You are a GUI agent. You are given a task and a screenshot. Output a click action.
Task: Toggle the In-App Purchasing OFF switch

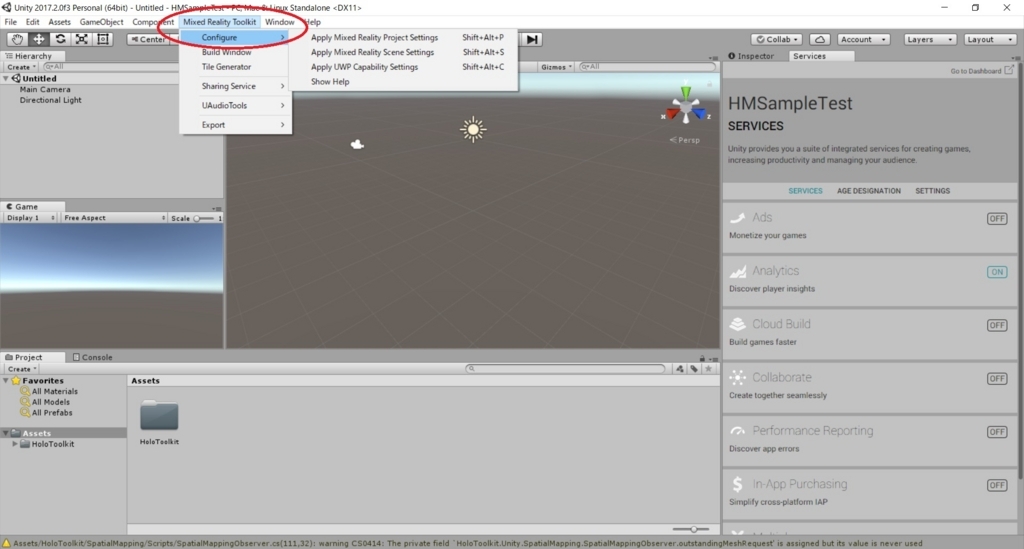pos(997,485)
